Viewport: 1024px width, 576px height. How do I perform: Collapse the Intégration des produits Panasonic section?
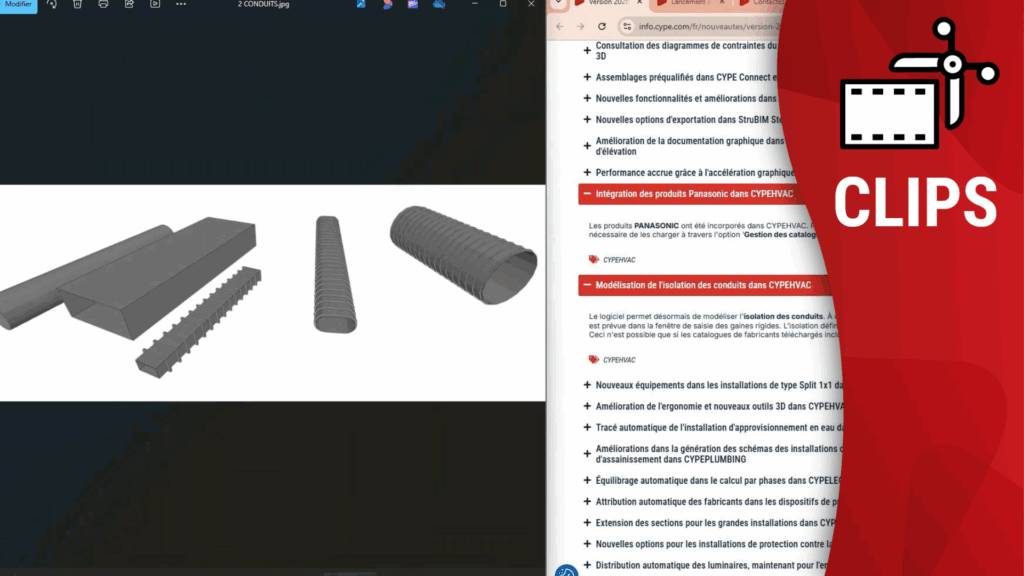tap(588, 194)
